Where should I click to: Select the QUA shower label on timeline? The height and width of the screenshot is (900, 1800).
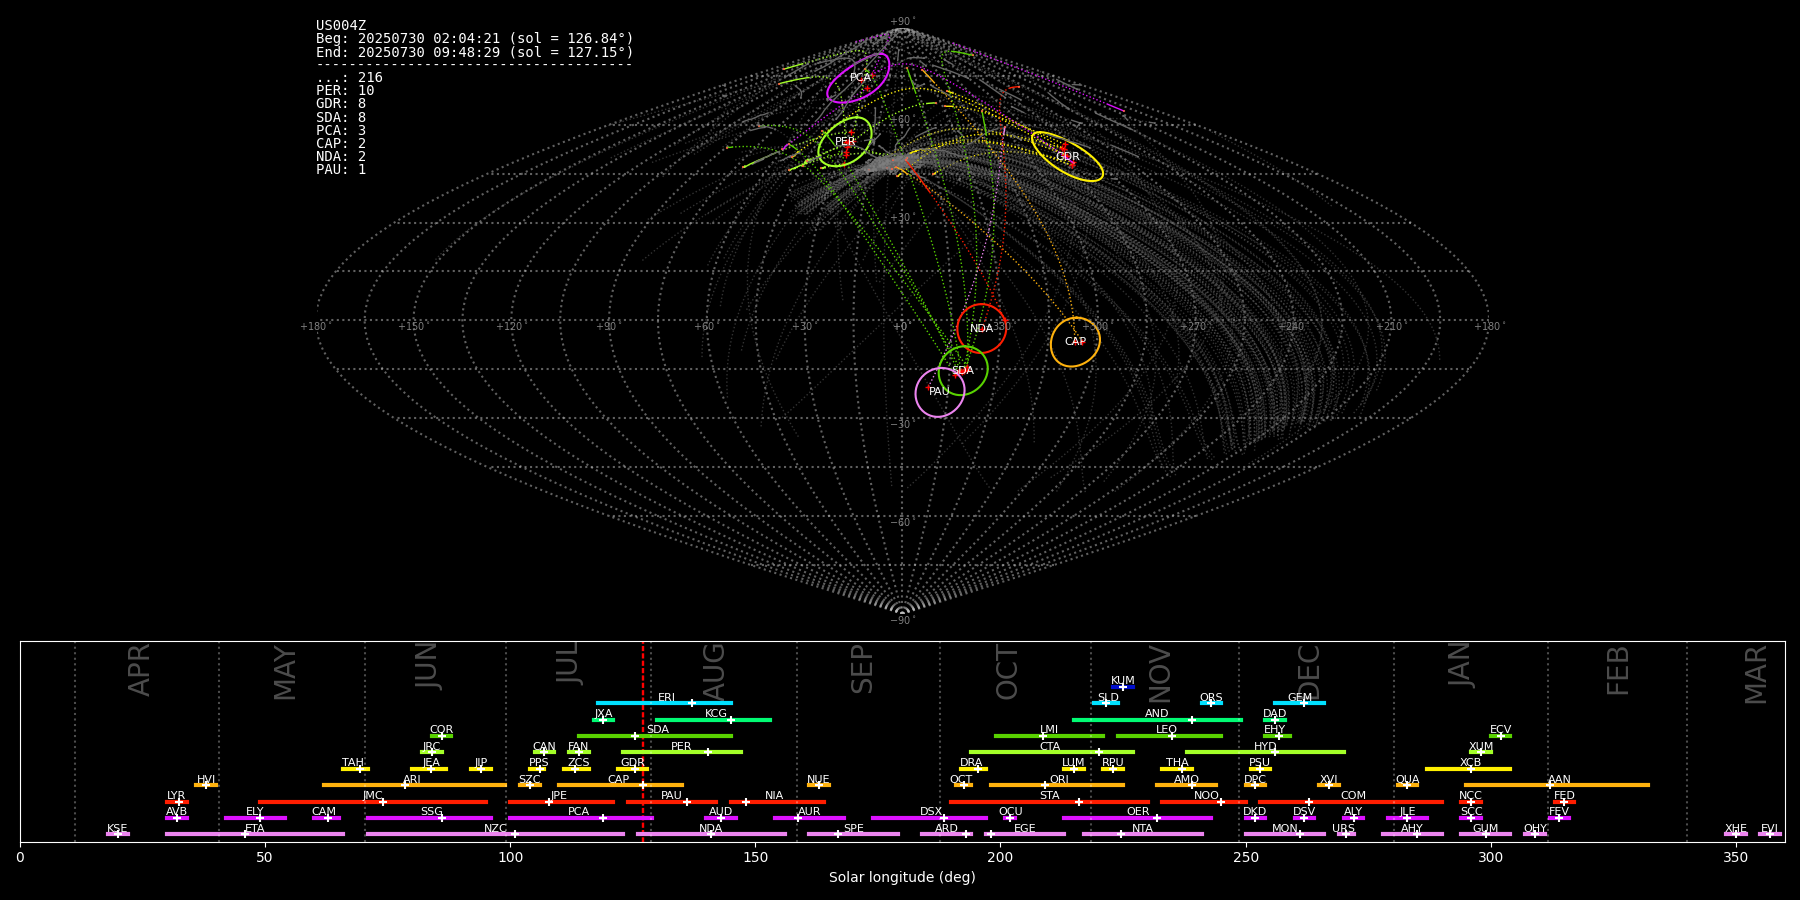(1407, 780)
